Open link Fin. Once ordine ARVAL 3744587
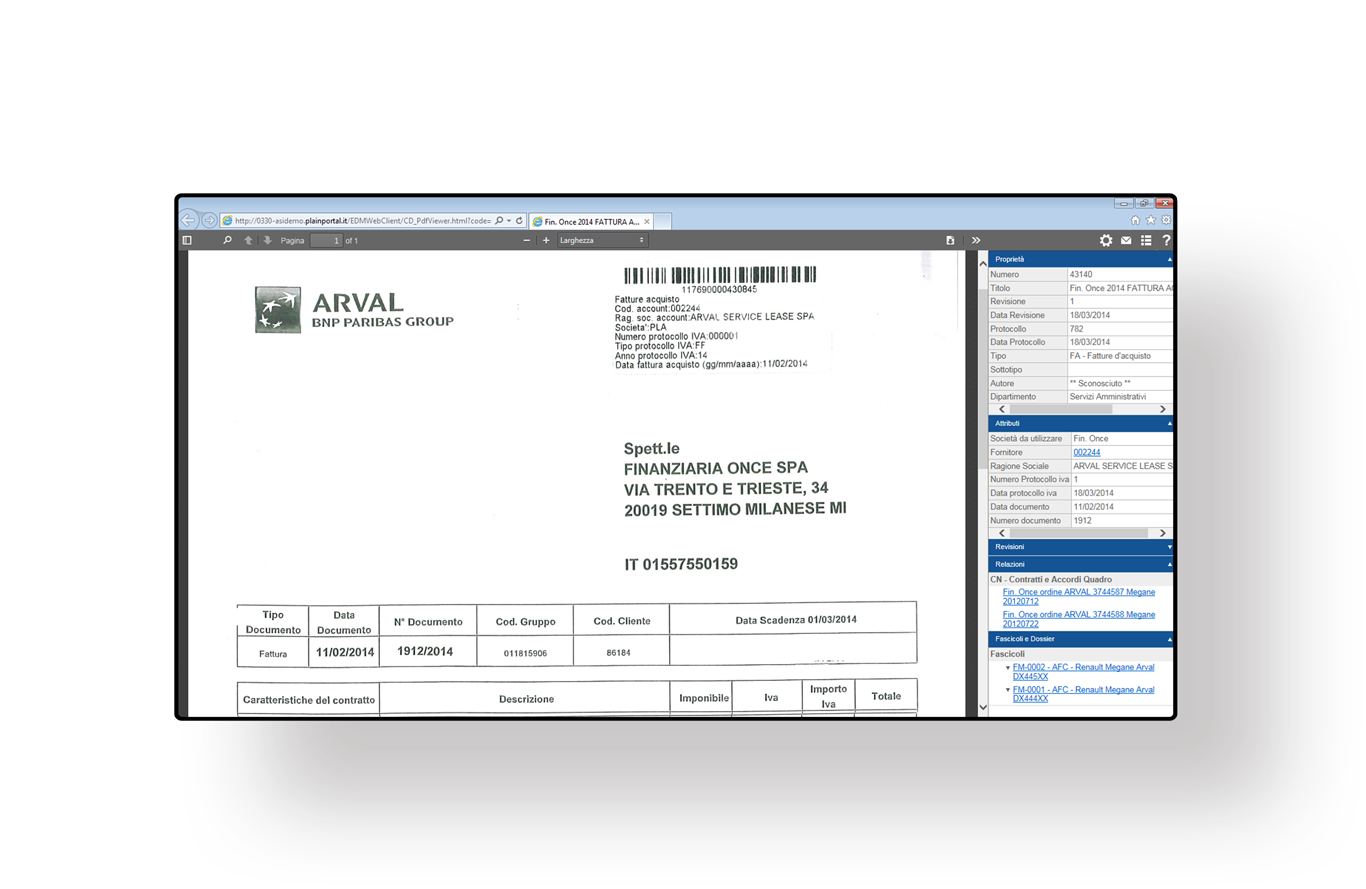Image resolution: width=1366 pixels, height=889 pixels. pyautogui.click(x=1078, y=597)
